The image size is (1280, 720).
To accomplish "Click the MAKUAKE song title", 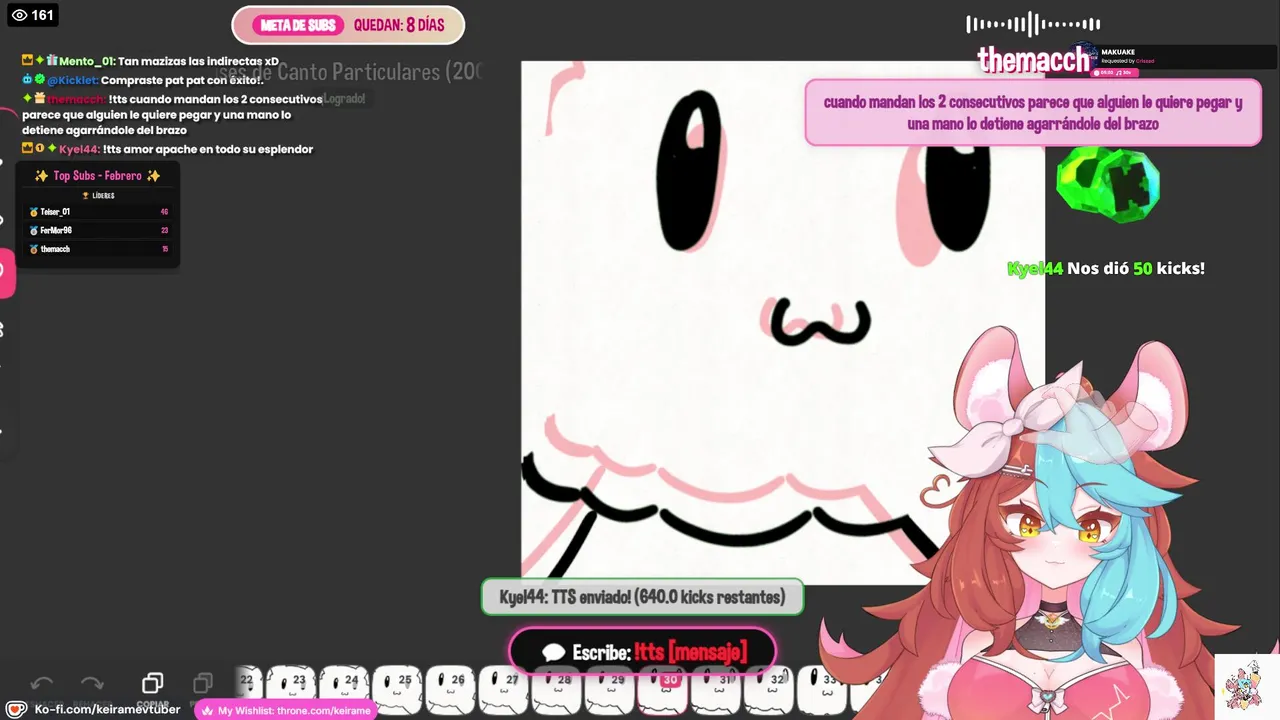I will 1118,52.
